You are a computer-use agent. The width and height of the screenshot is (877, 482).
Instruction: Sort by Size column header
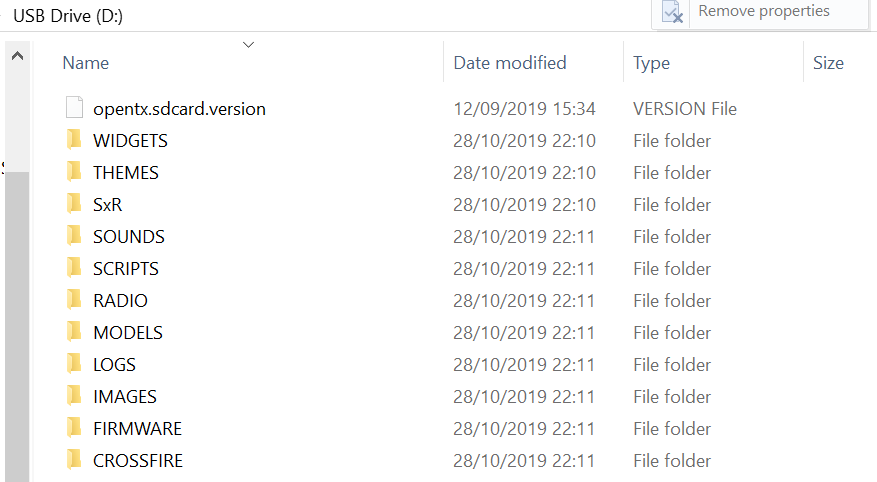pos(828,63)
